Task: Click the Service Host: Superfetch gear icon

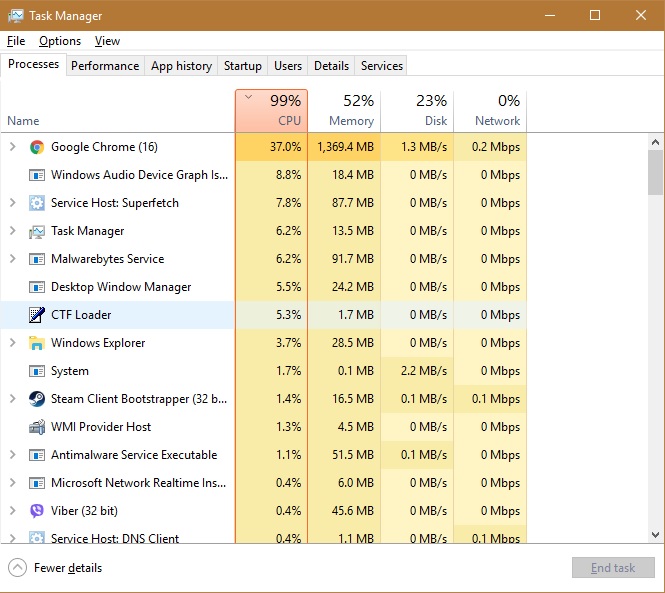Action: (x=37, y=203)
